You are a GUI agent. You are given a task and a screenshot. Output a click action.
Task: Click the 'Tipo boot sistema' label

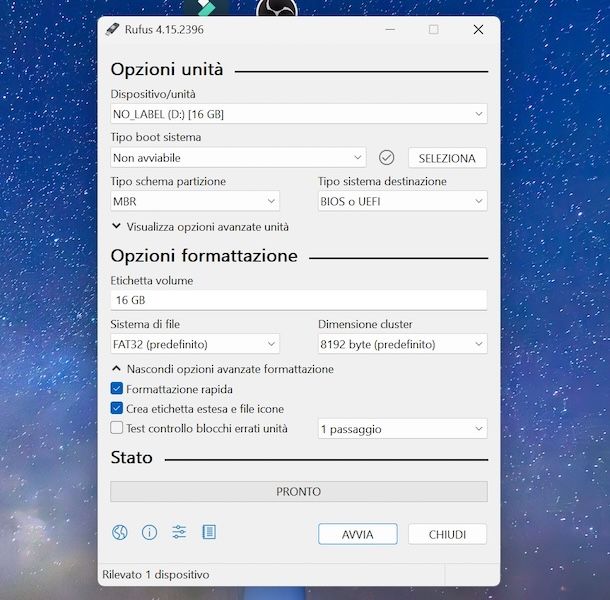point(156,137)
